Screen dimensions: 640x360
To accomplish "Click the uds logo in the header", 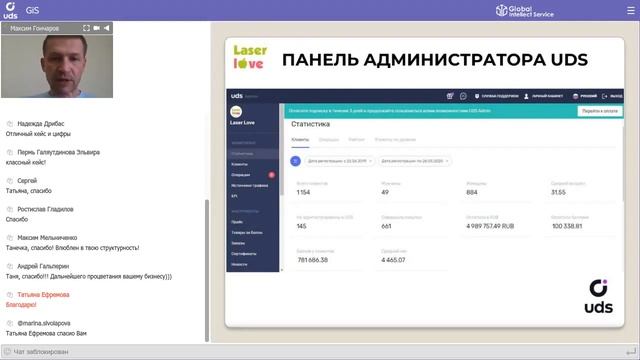I will 10,11.
